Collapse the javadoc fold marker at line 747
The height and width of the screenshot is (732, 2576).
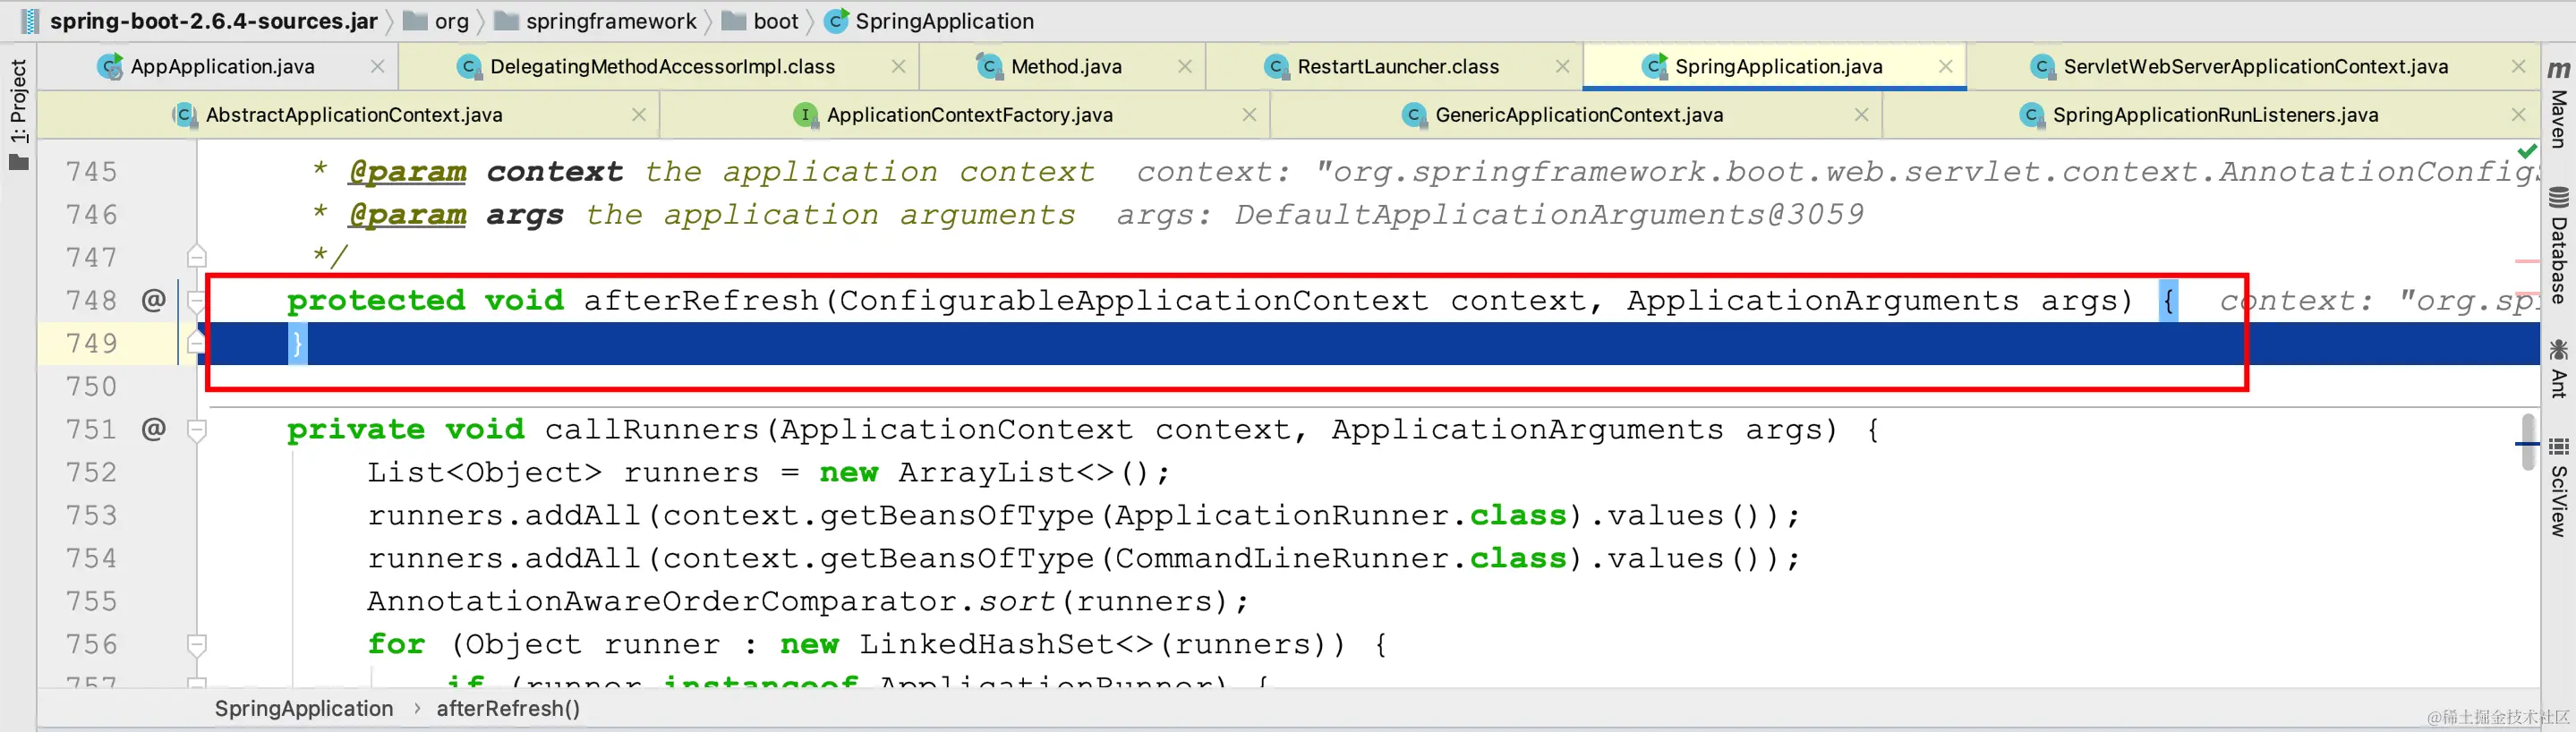(x=197, y=256)
